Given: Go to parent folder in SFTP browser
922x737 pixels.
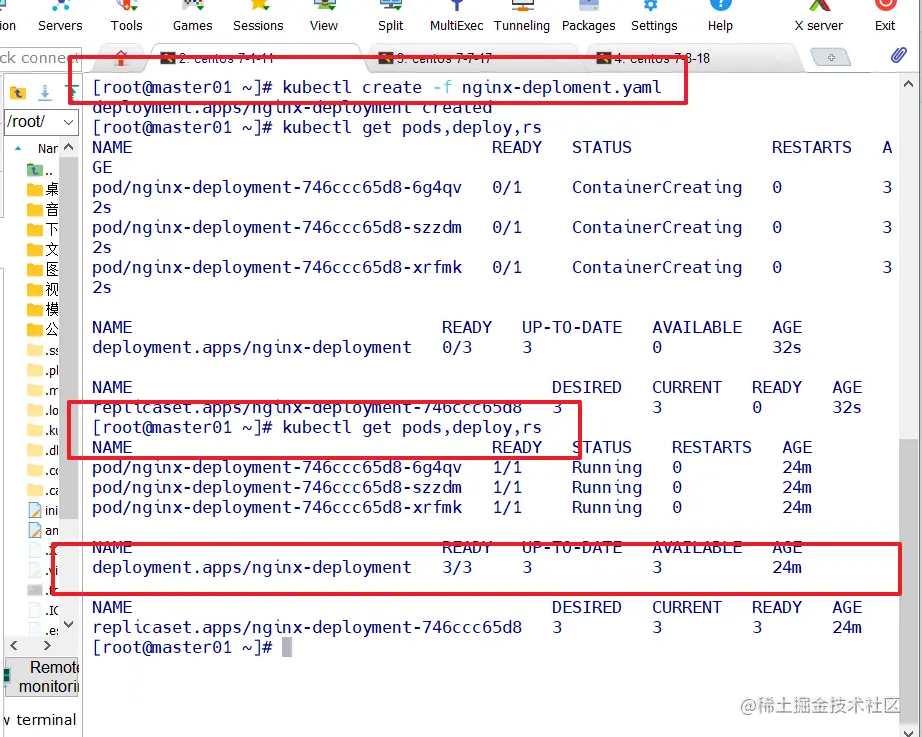Looking at the screenshot, I should (18, 92).
